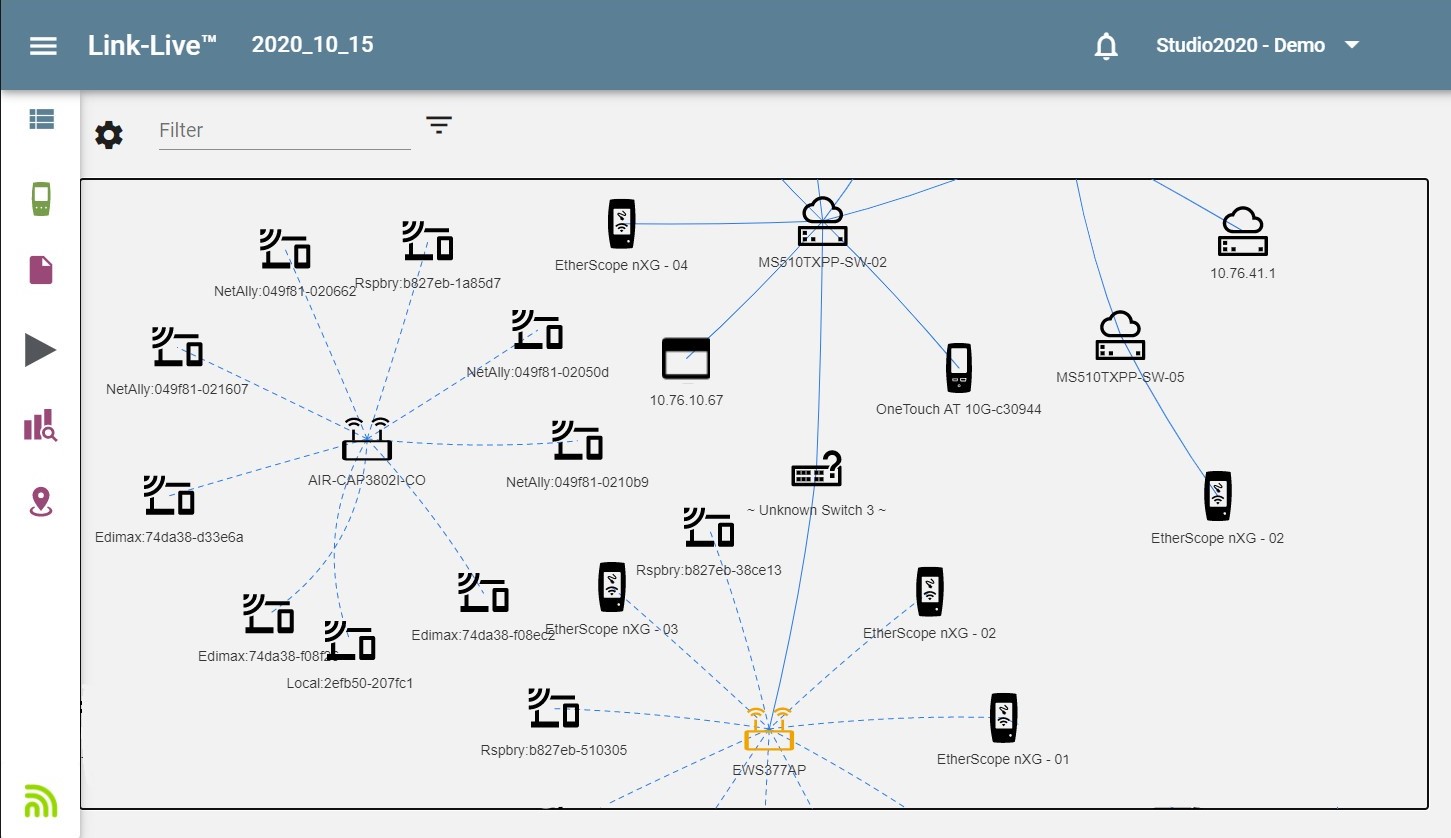Select the Rspbry:b827eb-38ce13 client node

(x=709, y=527)
